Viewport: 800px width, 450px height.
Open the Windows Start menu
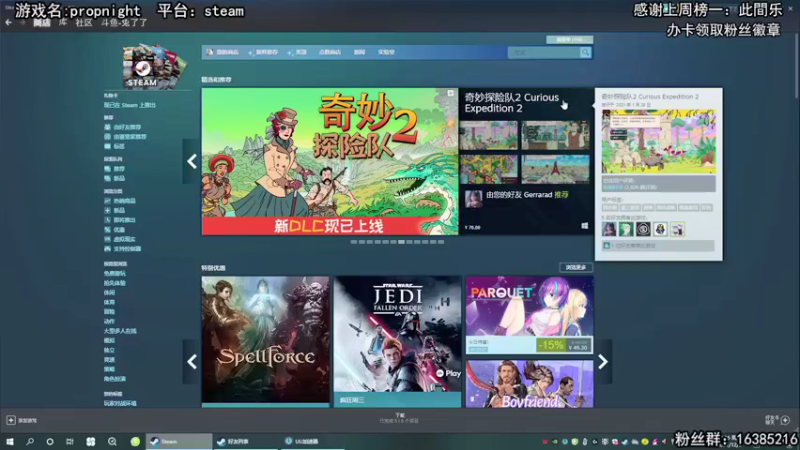tap(10, 441)
